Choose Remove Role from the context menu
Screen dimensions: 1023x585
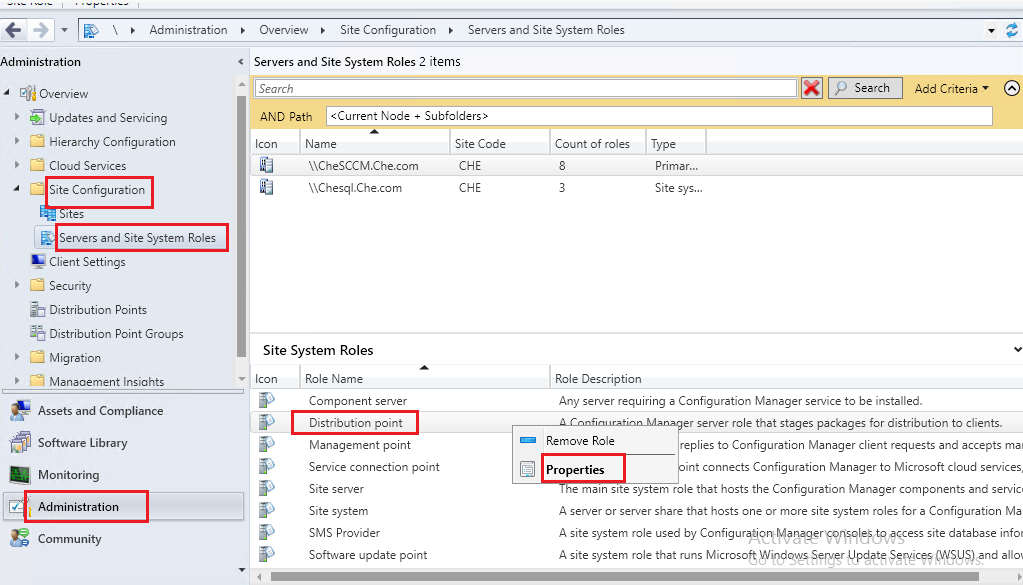[x=580, y=442]
